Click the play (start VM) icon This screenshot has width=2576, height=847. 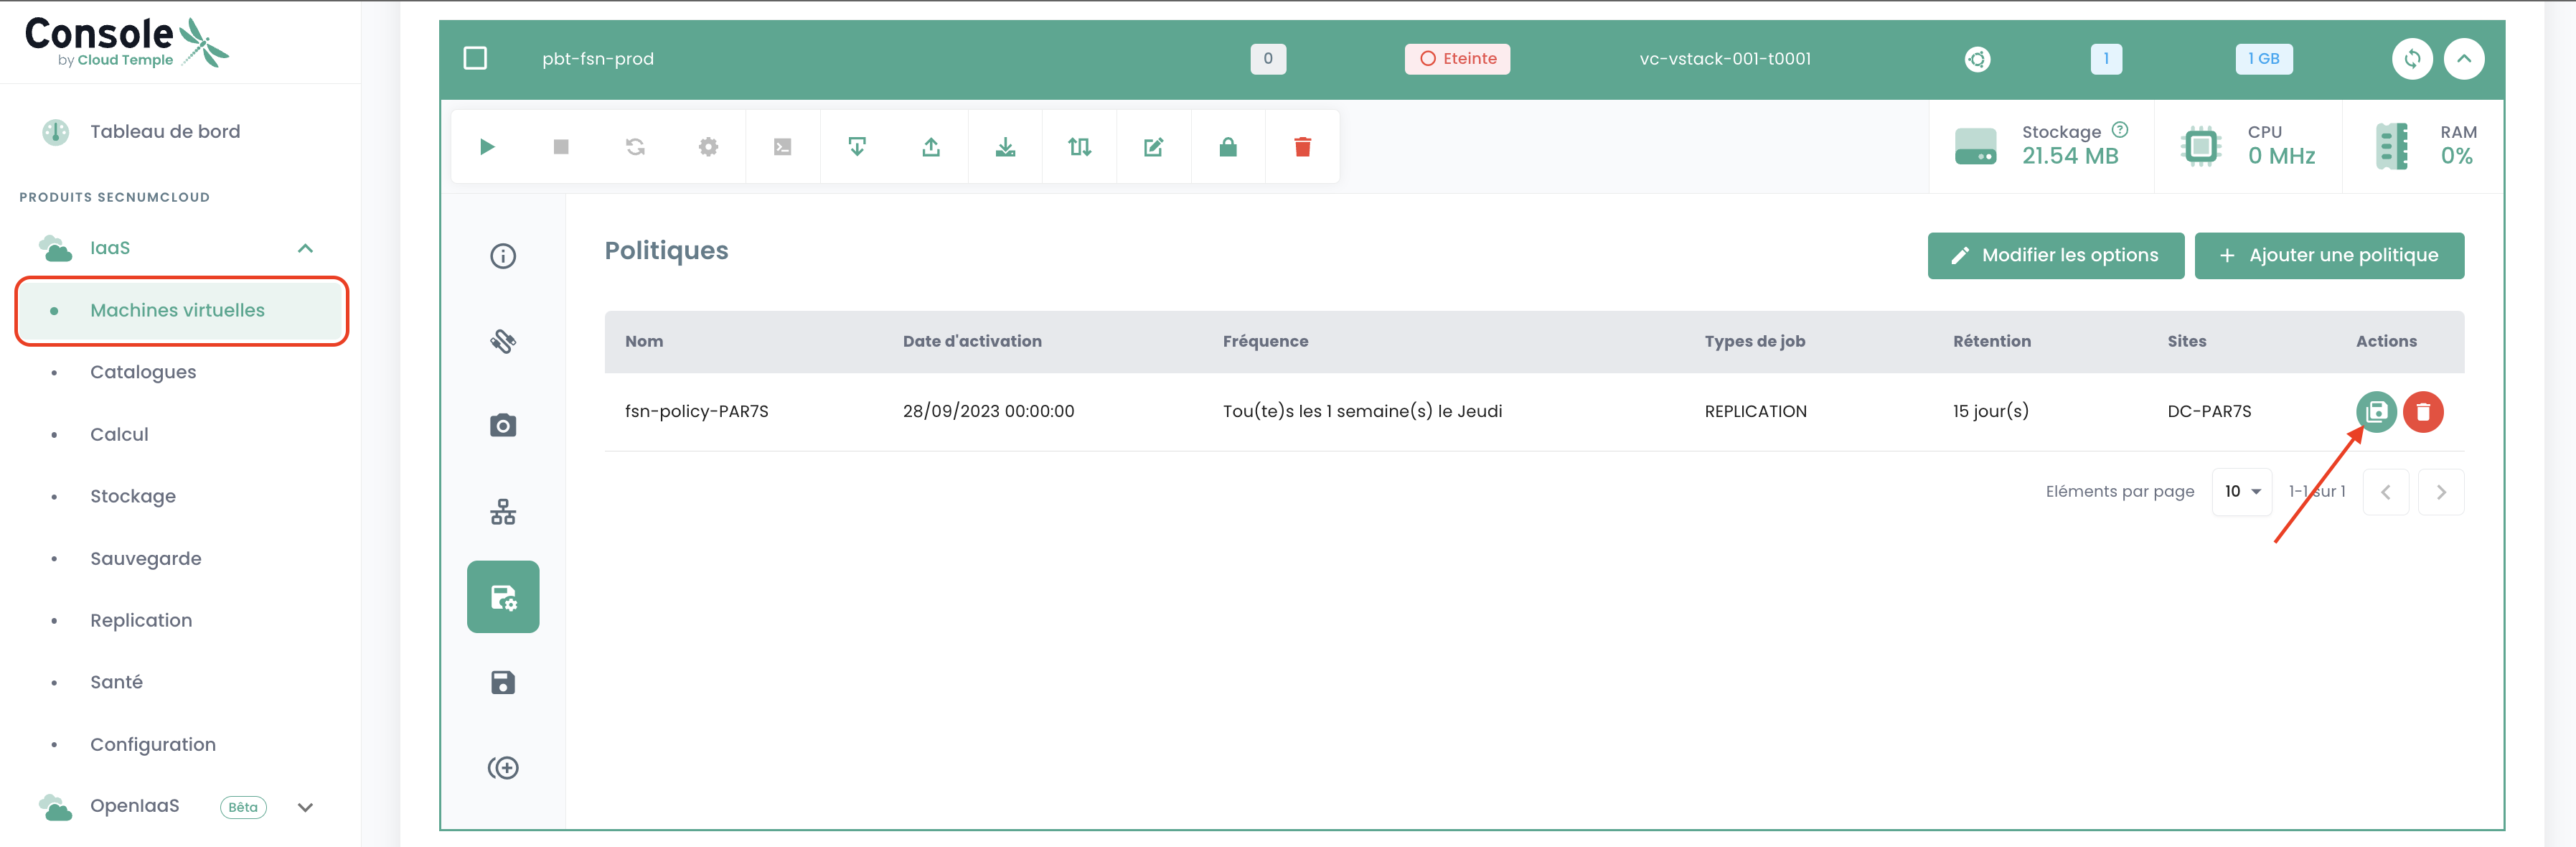pyautogui.click(x=487, y=147)
